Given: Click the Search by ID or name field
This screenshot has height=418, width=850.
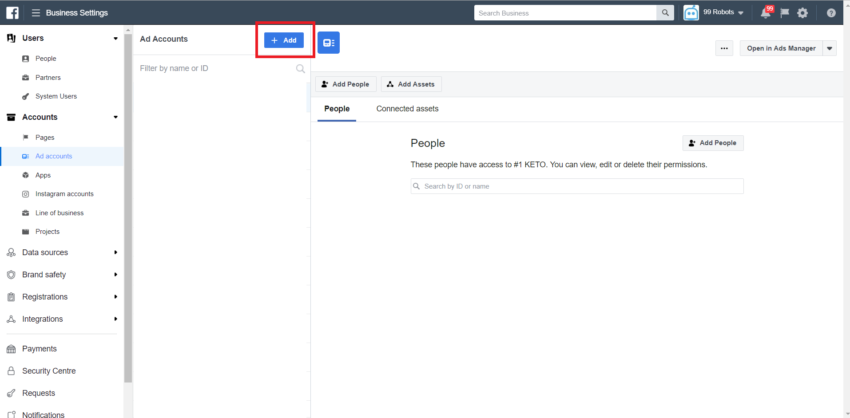Looking at the screenshot, I should [577, 186].
